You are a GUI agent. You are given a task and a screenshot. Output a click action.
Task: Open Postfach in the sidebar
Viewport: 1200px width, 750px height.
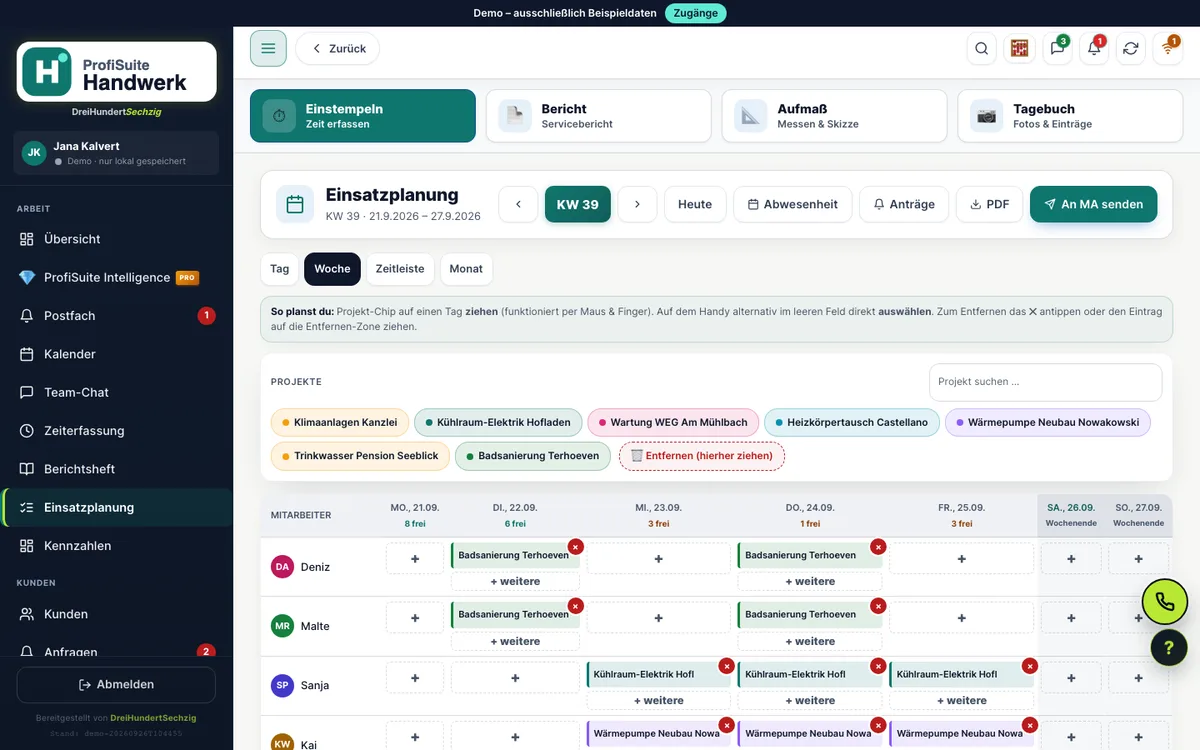coord(116,316)
